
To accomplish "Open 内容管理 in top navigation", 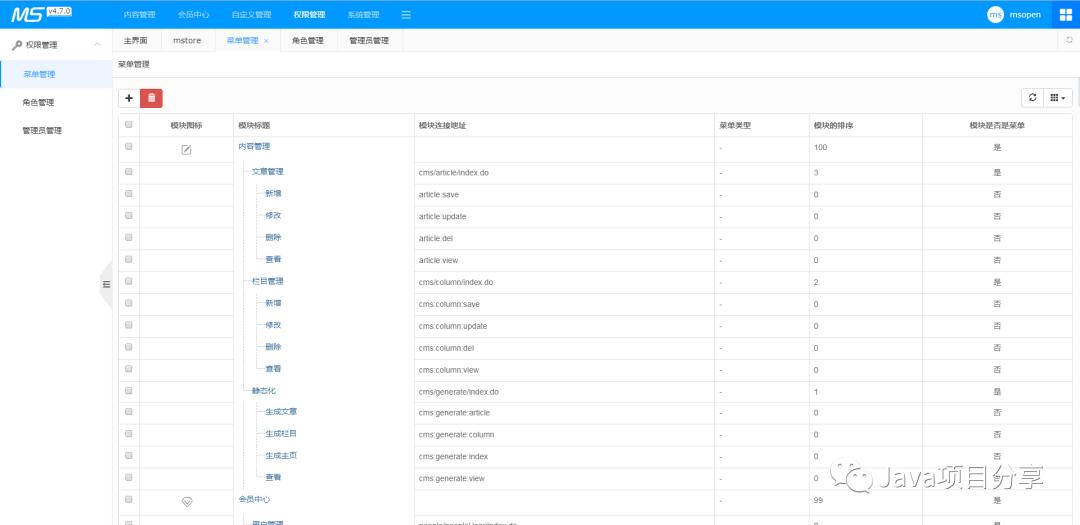I will pos(139,14).
